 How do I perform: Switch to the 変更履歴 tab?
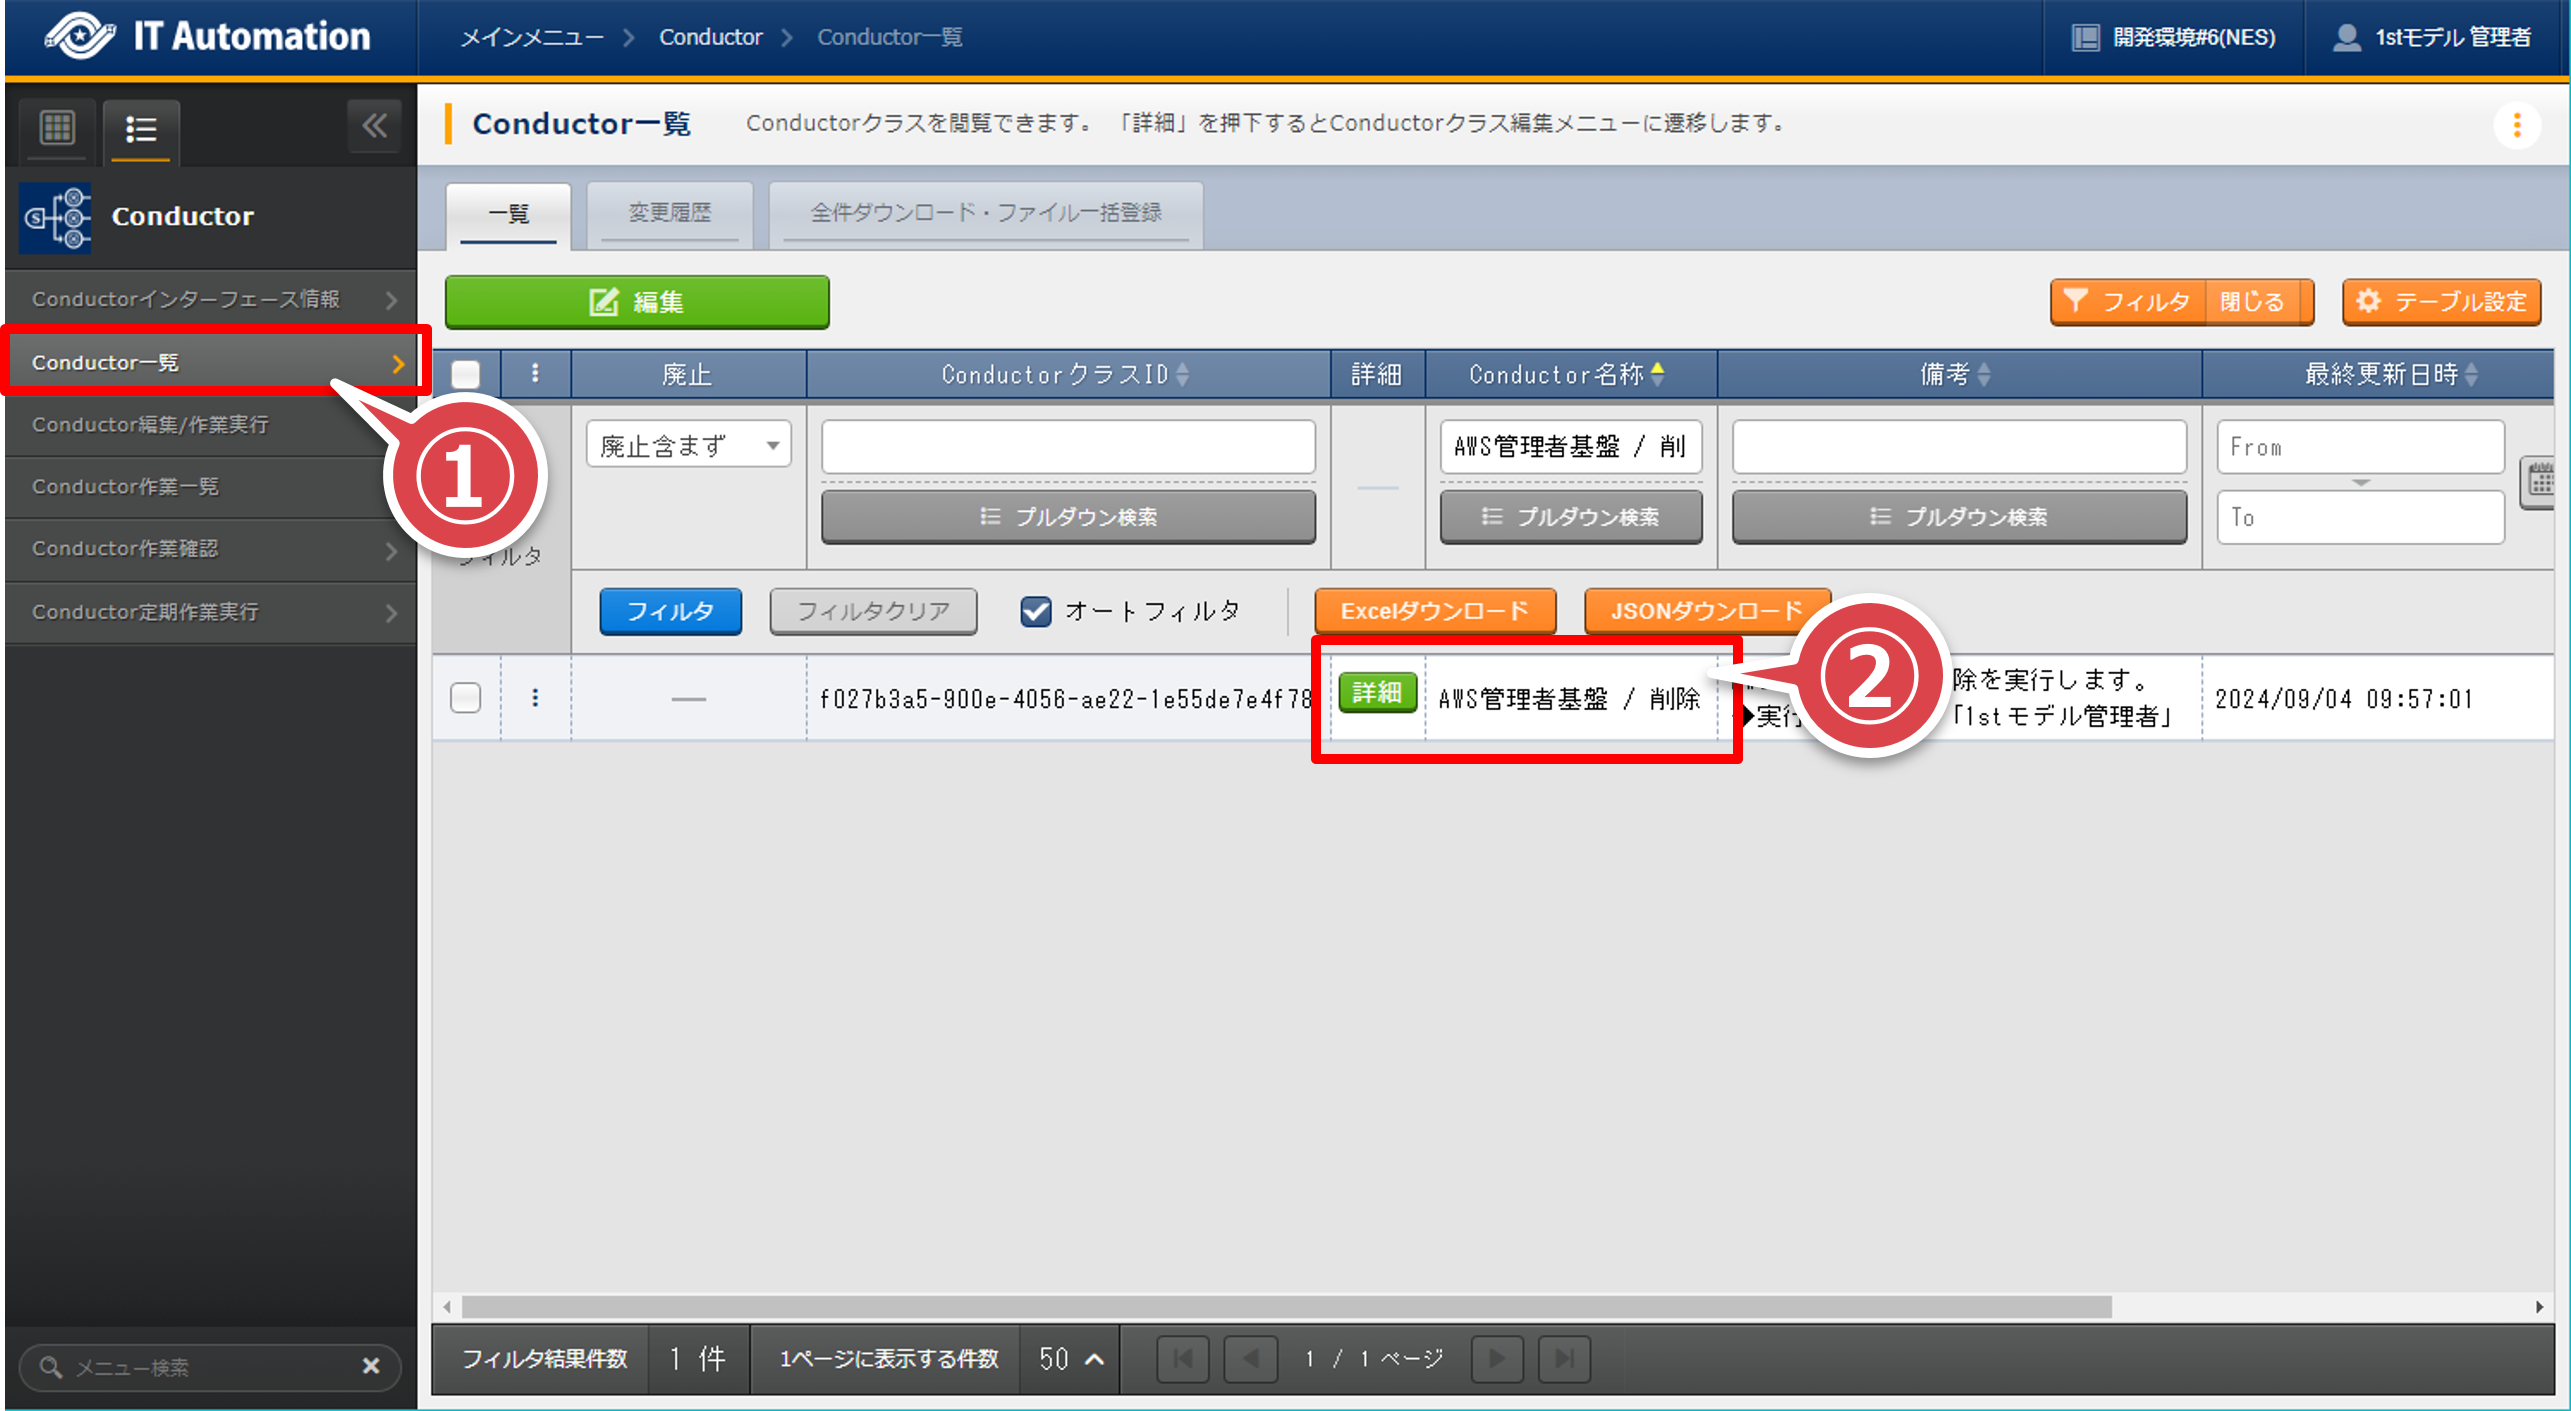point(669,213)
